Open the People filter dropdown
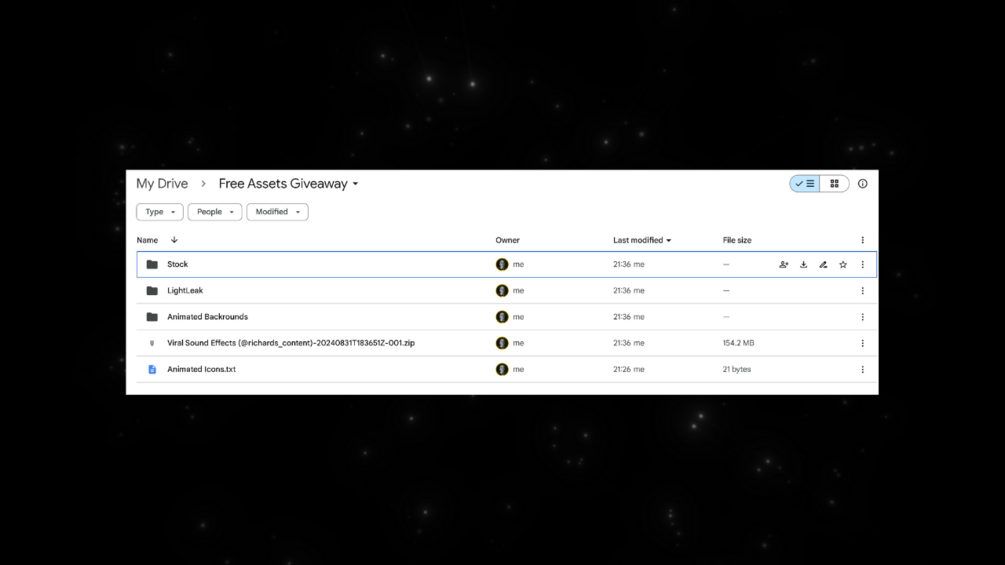Screen dimensions: 1005x565 click(x=215, y=212)
